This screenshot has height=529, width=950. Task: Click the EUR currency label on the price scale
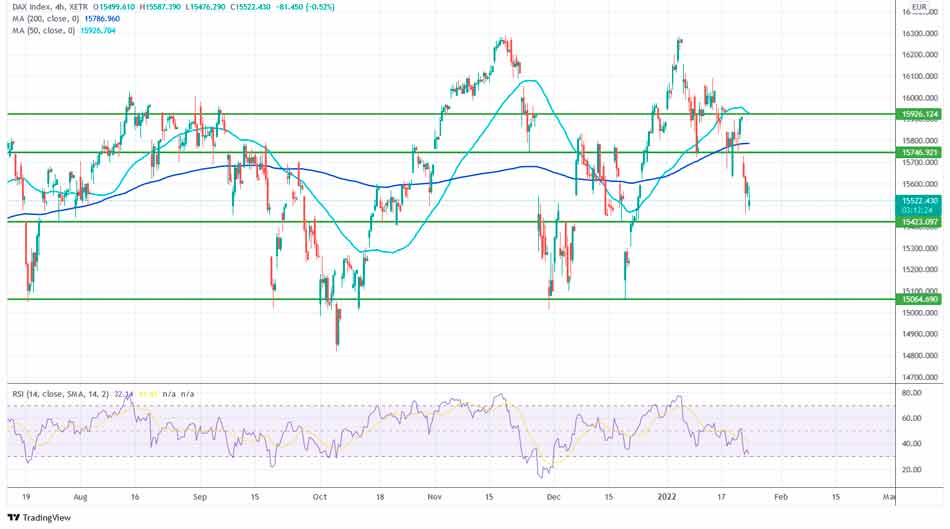click(919, 7)
